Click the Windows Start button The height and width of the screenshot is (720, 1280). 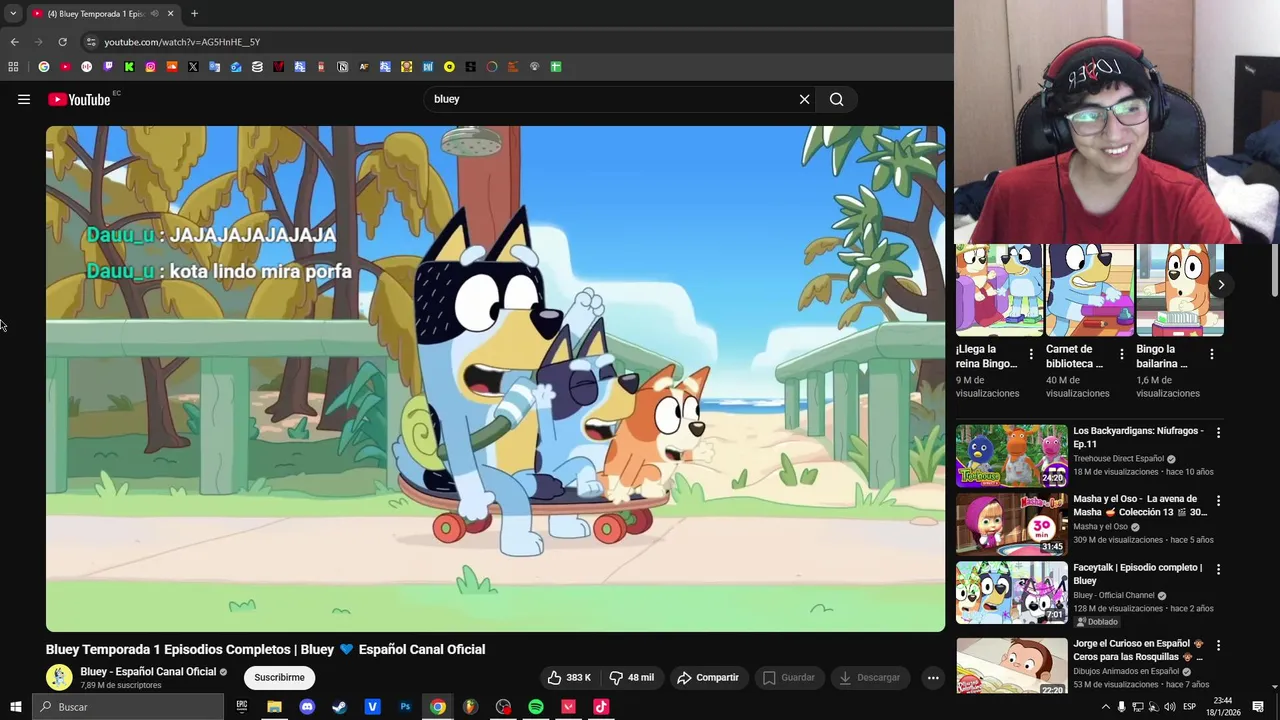click(x=16, y=707)
